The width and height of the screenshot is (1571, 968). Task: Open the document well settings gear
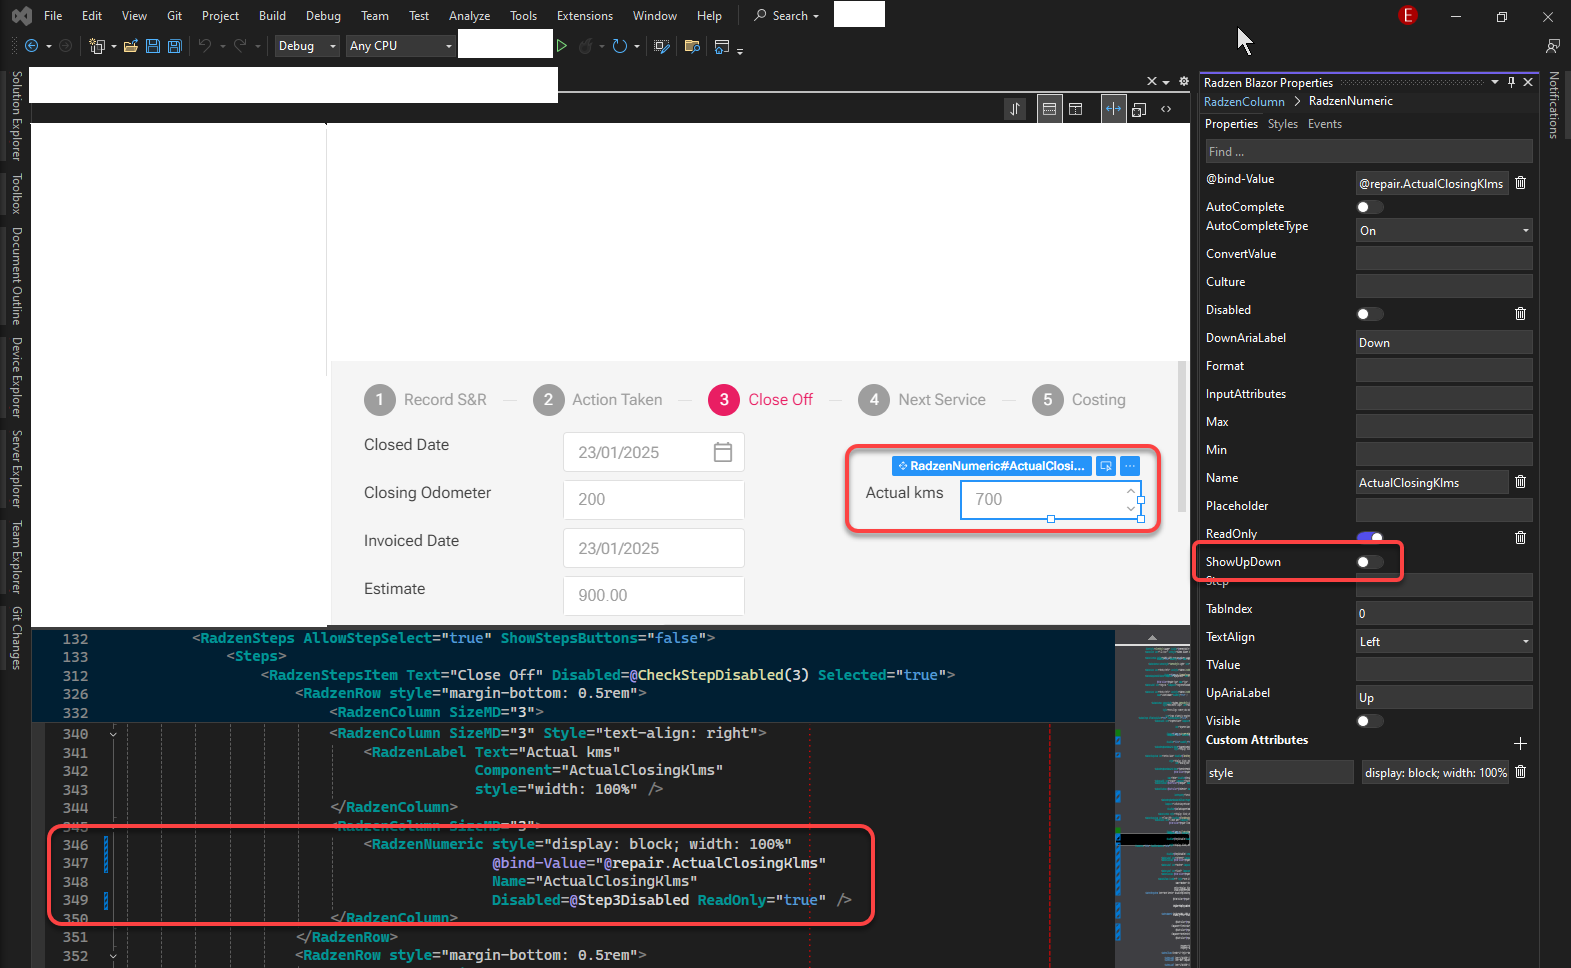[1184, 82]
